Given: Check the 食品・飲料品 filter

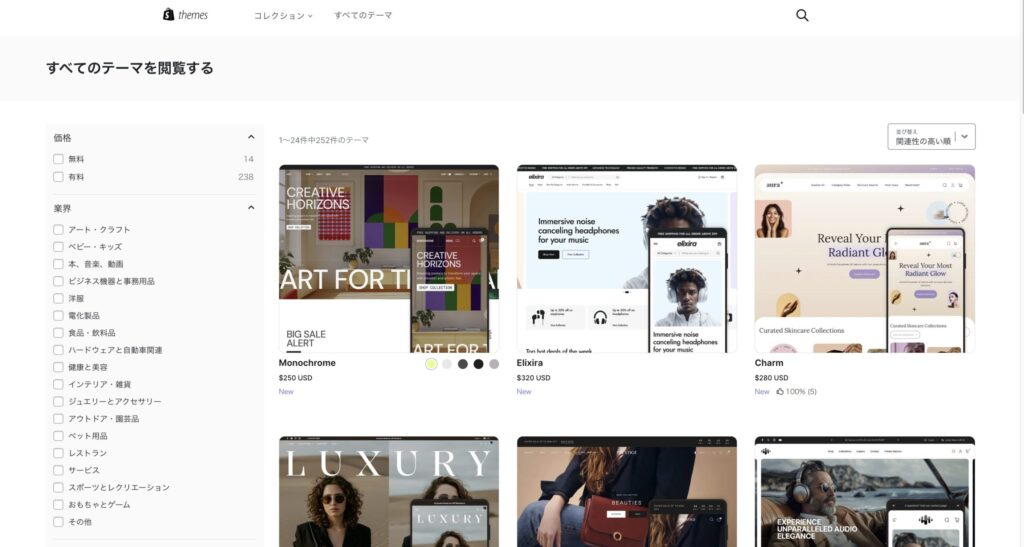Looking at the screenshot, I should click(x=58, y=333).
